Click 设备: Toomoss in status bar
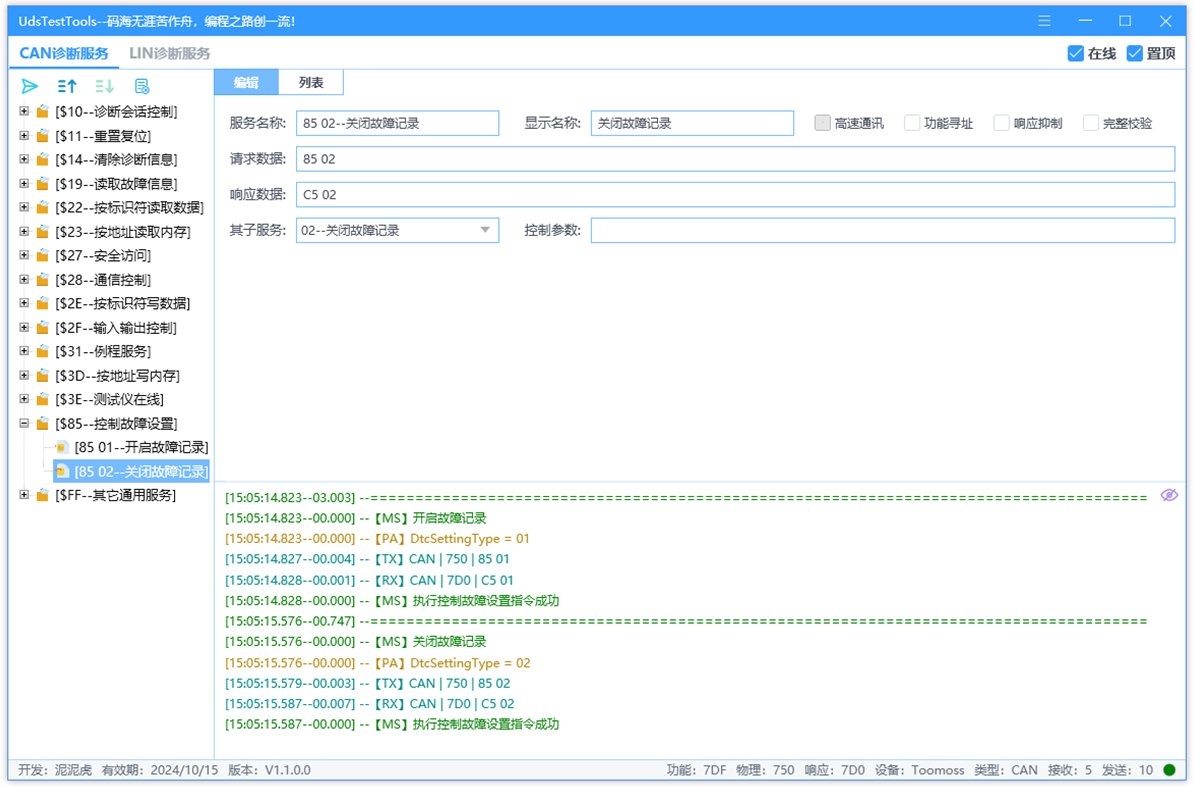This screenshot has height=787, width=1194. point(919,770)
